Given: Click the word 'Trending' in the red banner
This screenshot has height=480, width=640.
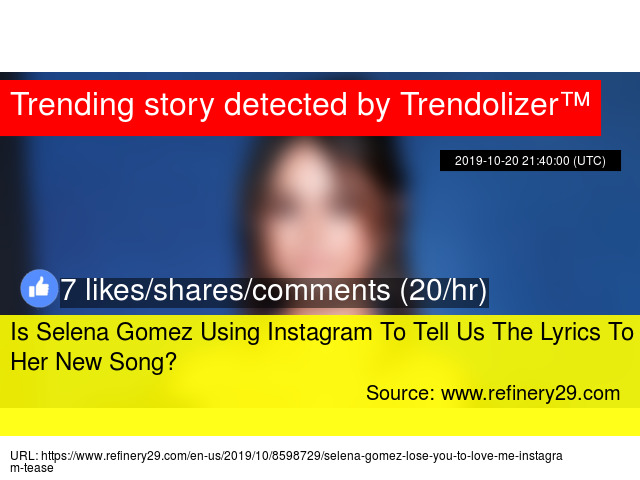Looking at the screenshot, I should [x=72, y=106].
